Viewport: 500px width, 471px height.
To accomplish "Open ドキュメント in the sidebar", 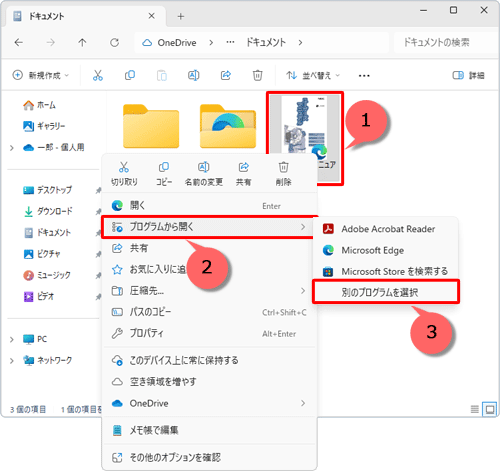I will click(x=47, y=233).
